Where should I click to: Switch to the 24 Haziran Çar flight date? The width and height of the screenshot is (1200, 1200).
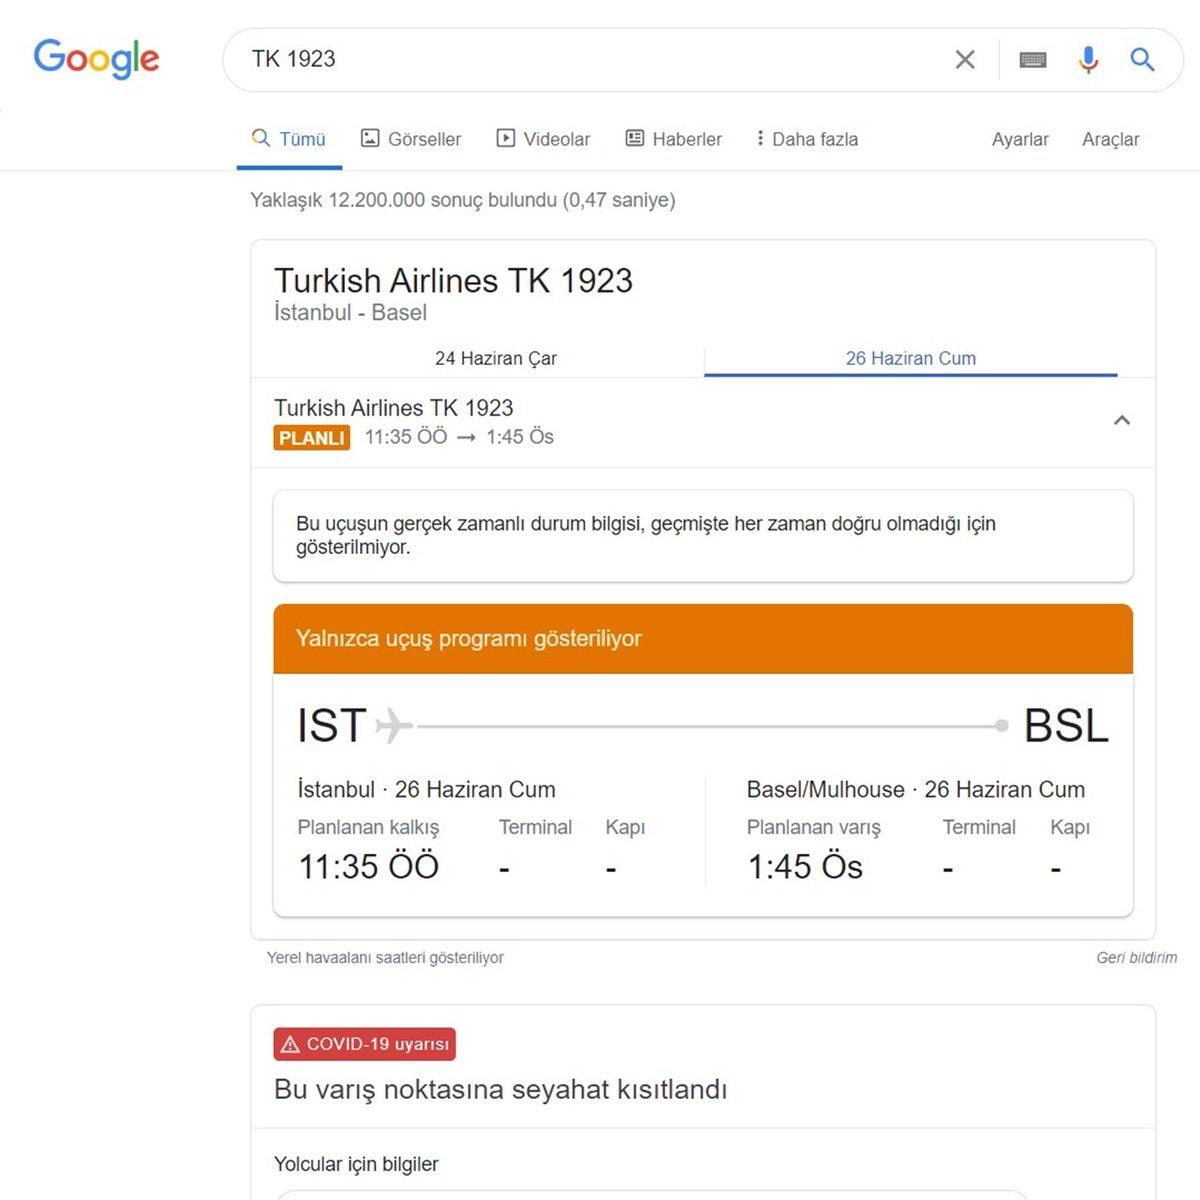pos(494,358)
